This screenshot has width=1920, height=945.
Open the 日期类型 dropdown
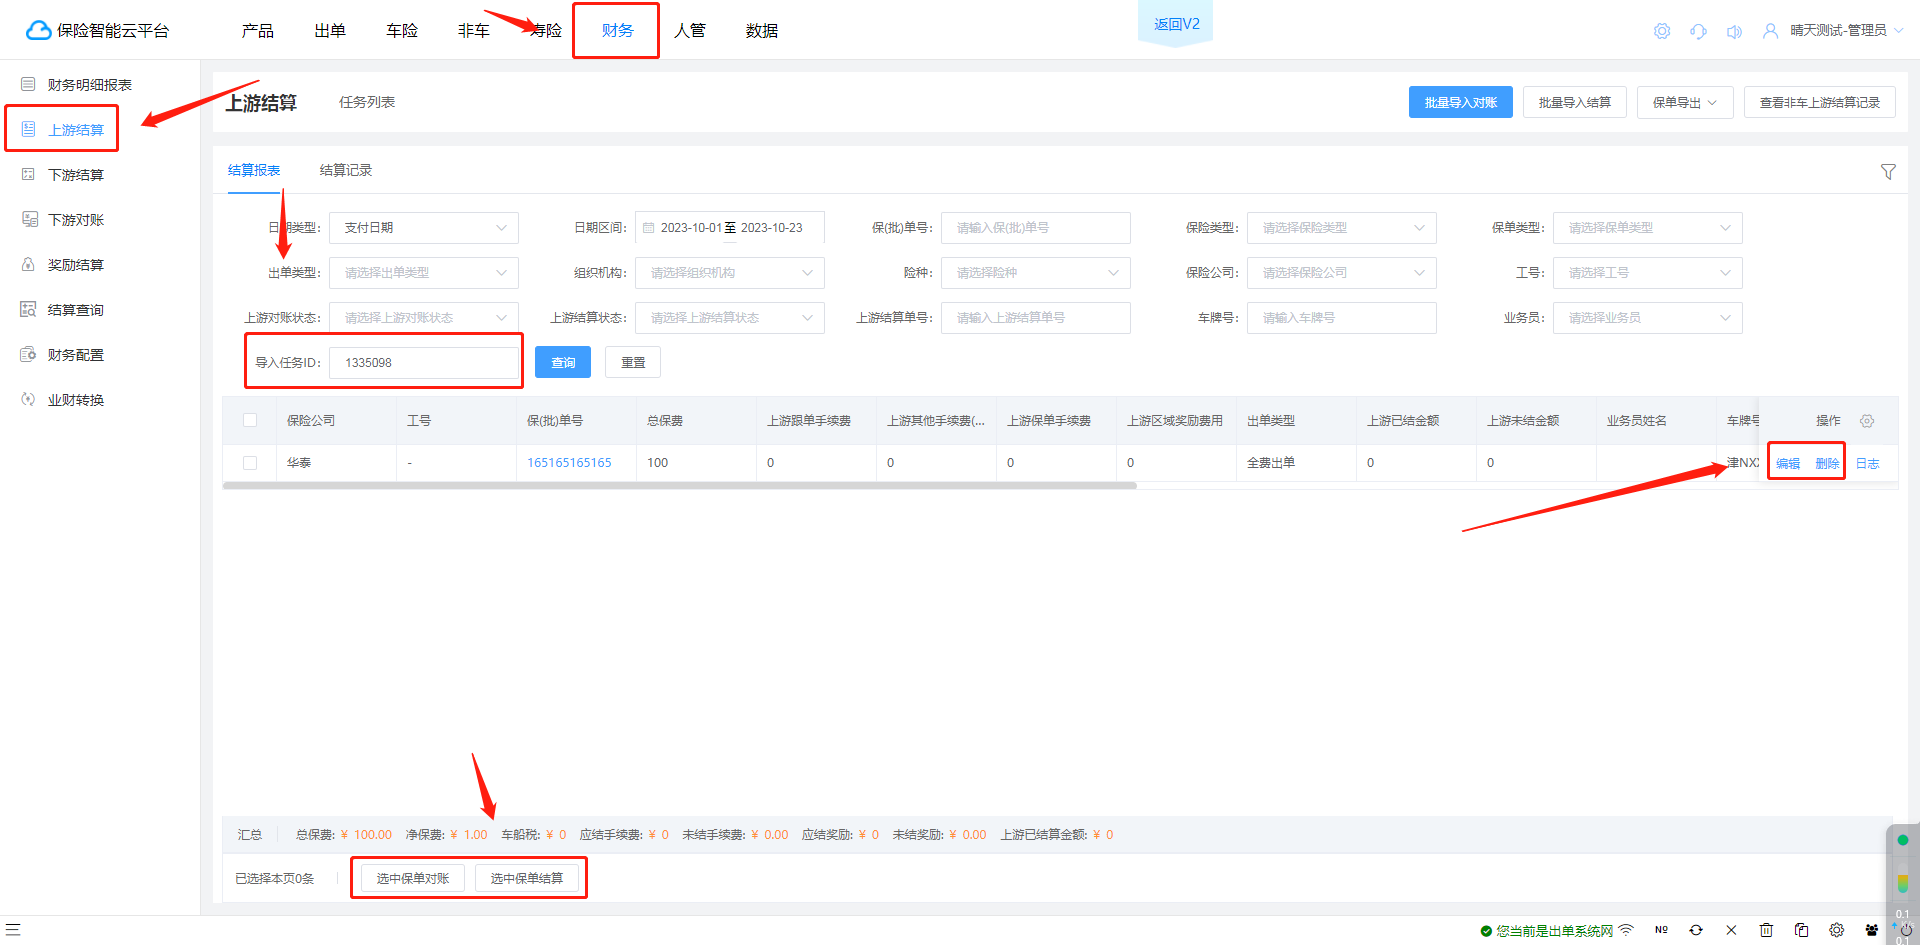[x=424, y=228]
